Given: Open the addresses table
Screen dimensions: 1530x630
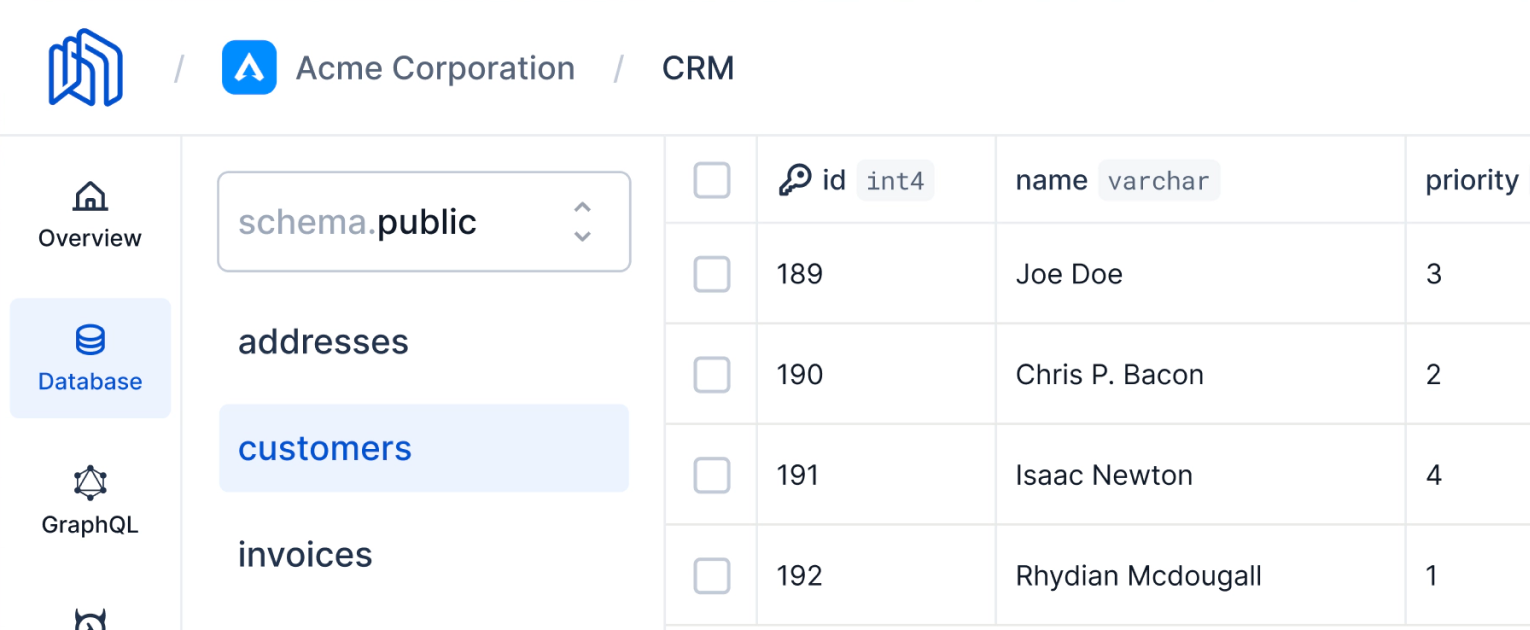Looking at the screenshot, I should coord(323,342).
